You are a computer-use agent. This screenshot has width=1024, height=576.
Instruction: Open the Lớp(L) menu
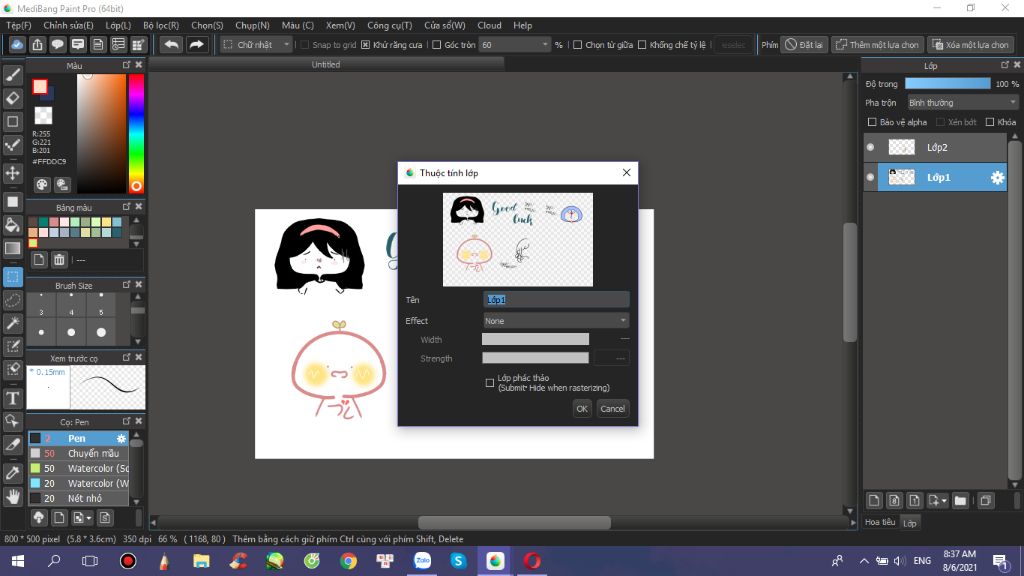click(118, 25)
